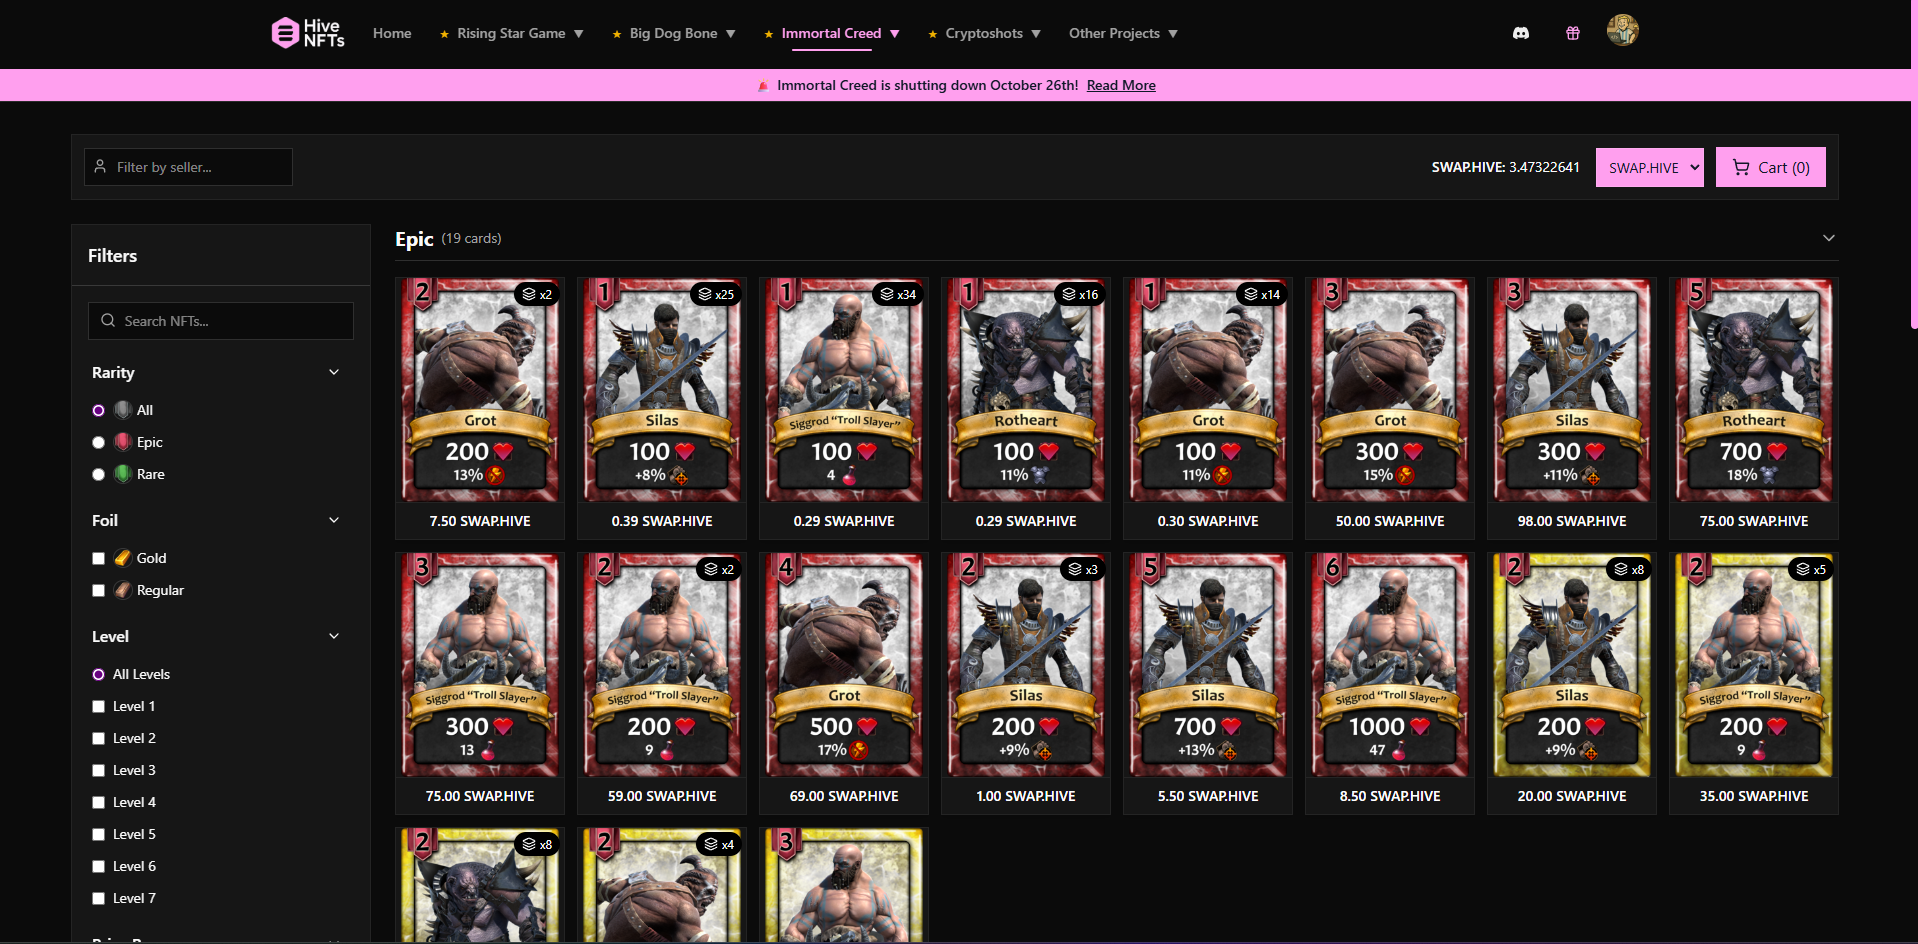Open the Cryptoshots menu
The width and height of the screenshot is (1918, 944).
984,33
